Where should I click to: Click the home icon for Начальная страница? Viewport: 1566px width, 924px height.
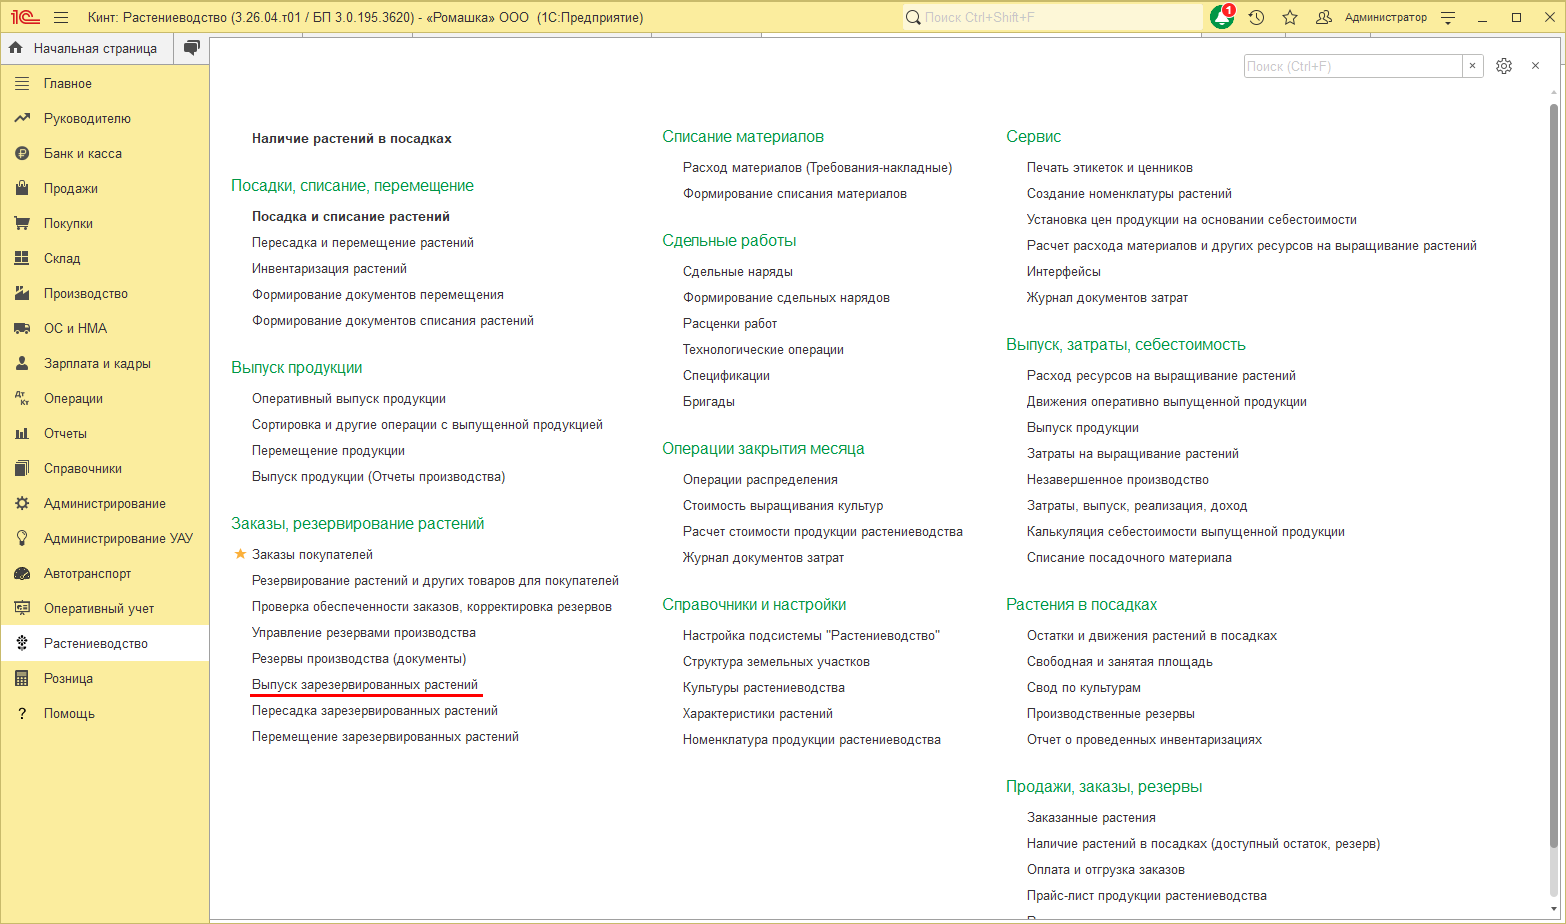pos(16,48)
